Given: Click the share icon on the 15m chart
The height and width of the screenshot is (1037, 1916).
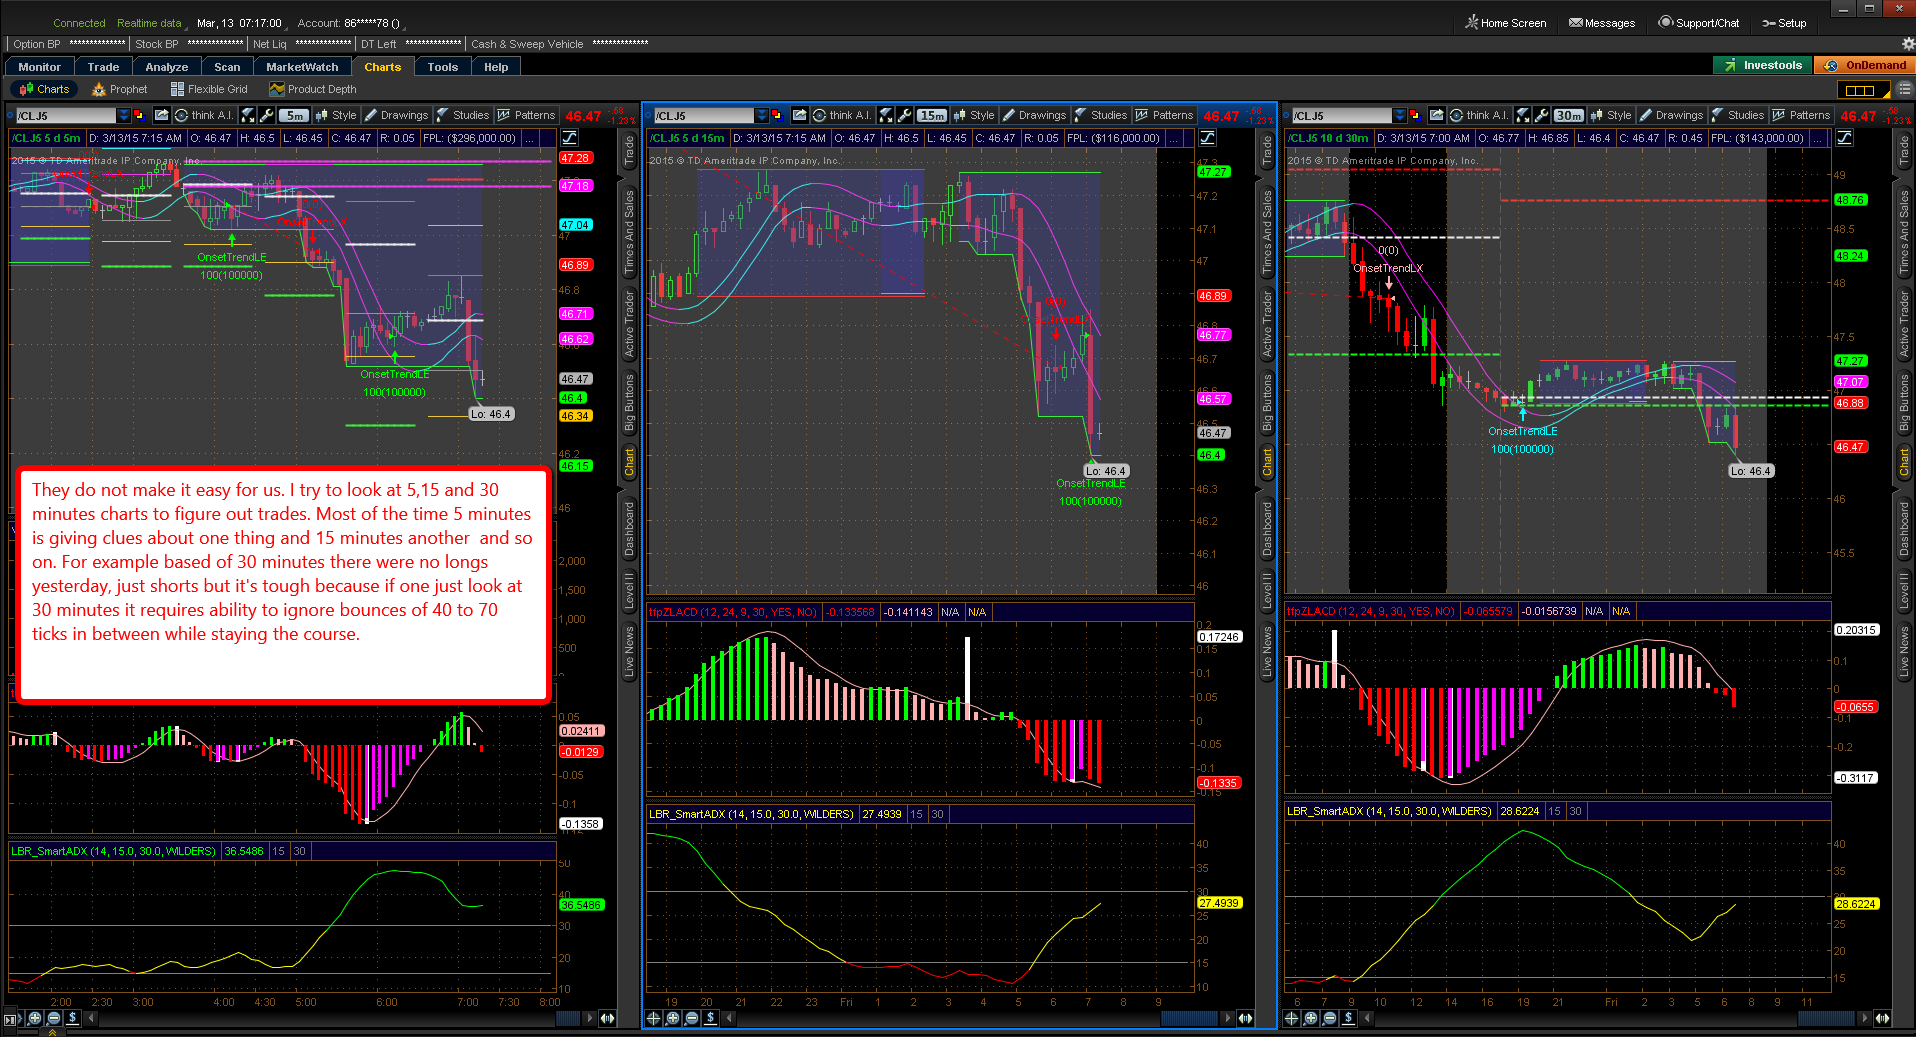Looking at the screenshot, I should pyautogui.click(x=799, y=116).
